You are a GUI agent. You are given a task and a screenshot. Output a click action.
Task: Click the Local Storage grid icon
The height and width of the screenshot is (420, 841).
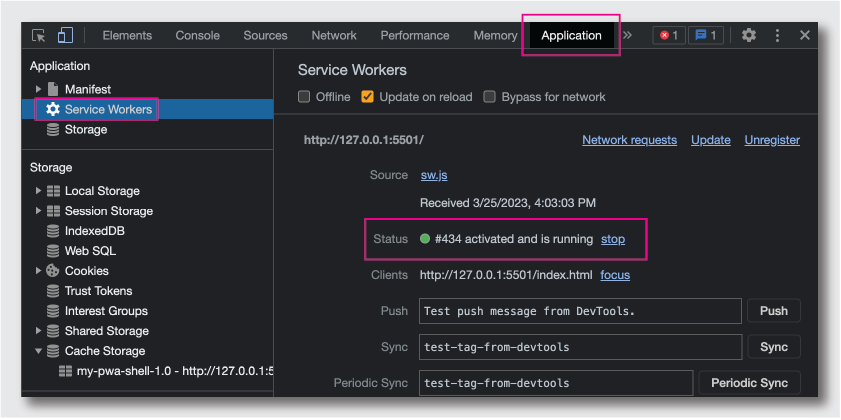pos(53,191)
